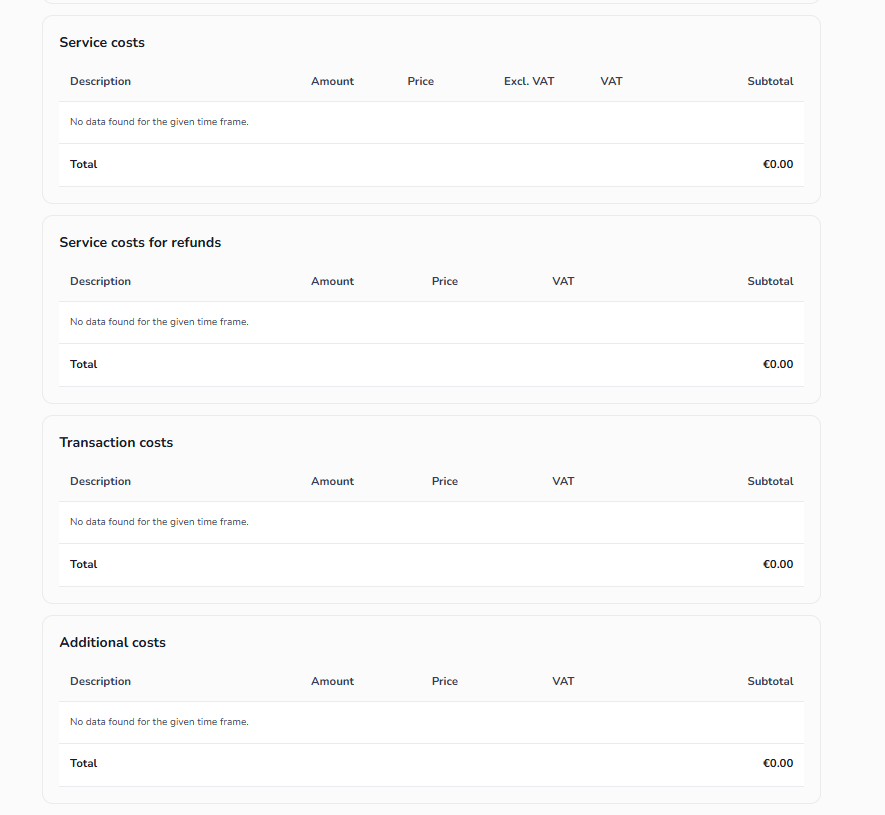This screenshot has height=815, width=885.
Task: Click VAT header in refunds table
Action: pyautogui.click(x=563, y=282)
